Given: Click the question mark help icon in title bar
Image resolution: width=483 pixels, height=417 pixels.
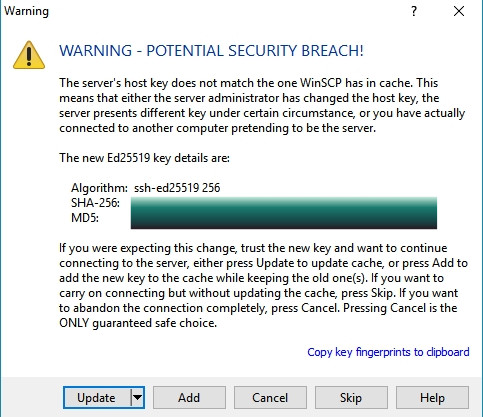Looking at the screenshot, I should [414, 11].
